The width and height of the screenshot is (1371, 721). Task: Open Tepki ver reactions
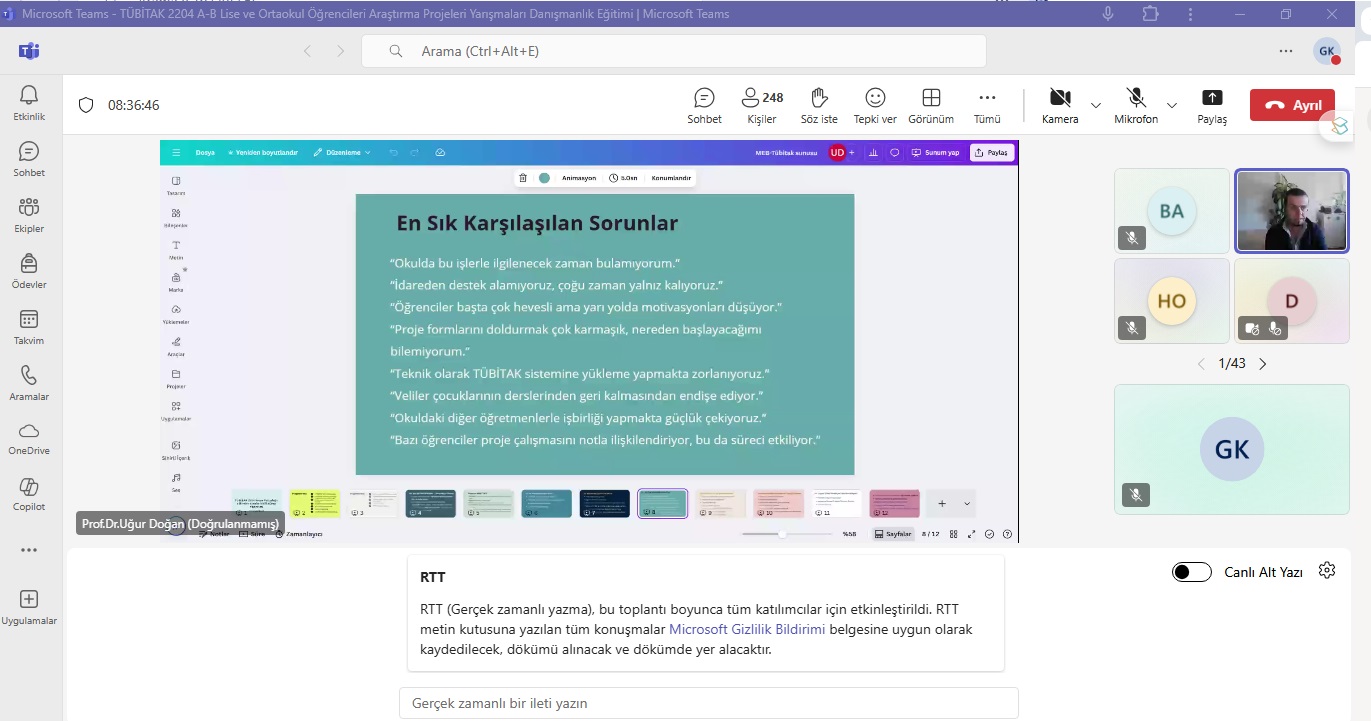tap(875, 104)
